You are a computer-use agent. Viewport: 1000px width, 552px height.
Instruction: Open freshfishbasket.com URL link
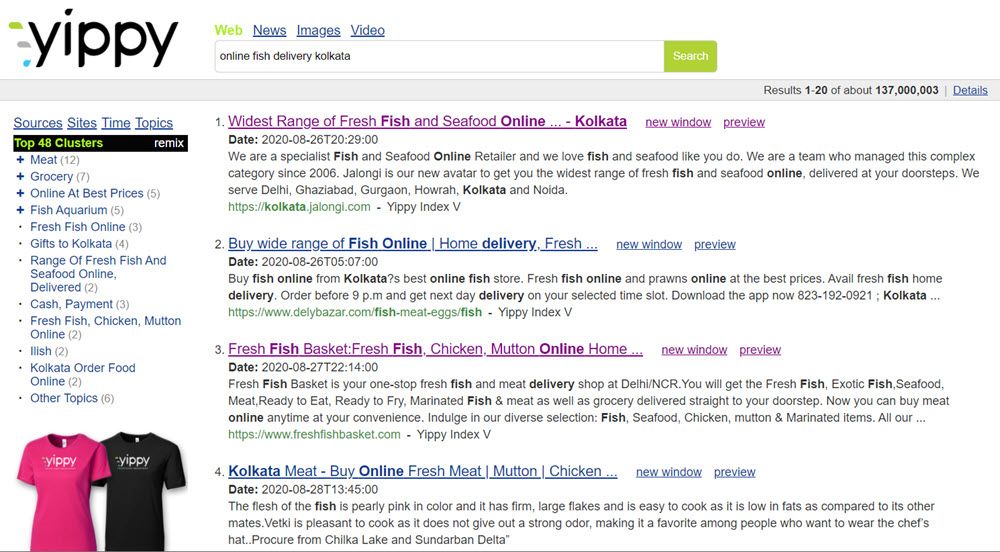314,435
